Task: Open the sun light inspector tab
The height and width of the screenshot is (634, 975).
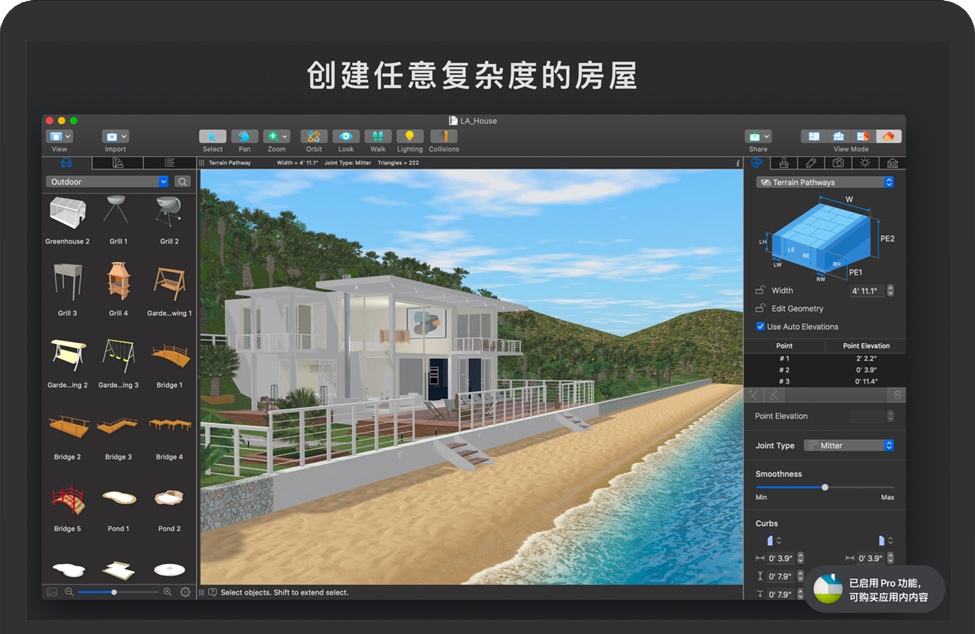Action: 865,163
